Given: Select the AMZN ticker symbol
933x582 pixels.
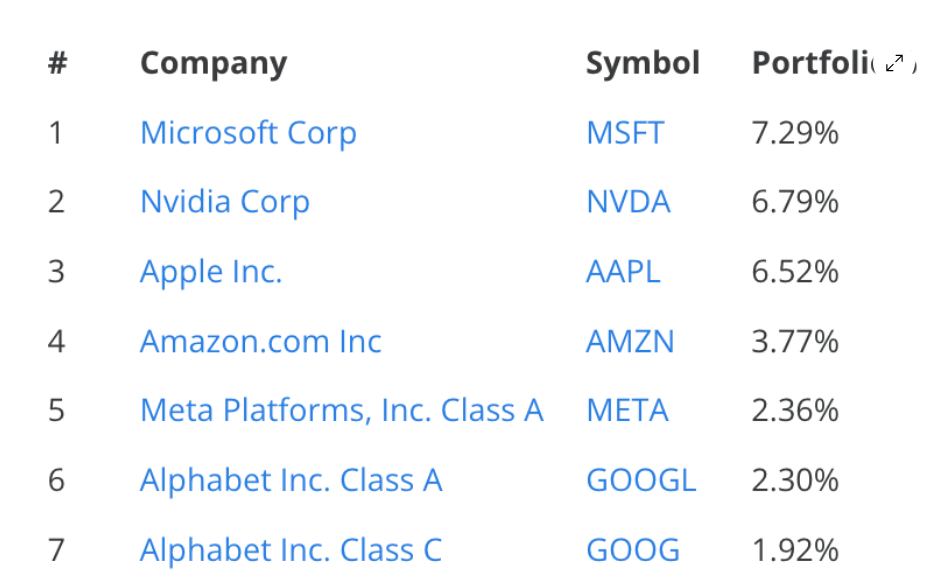Looking at the screenshot, I should pos(630,342).
